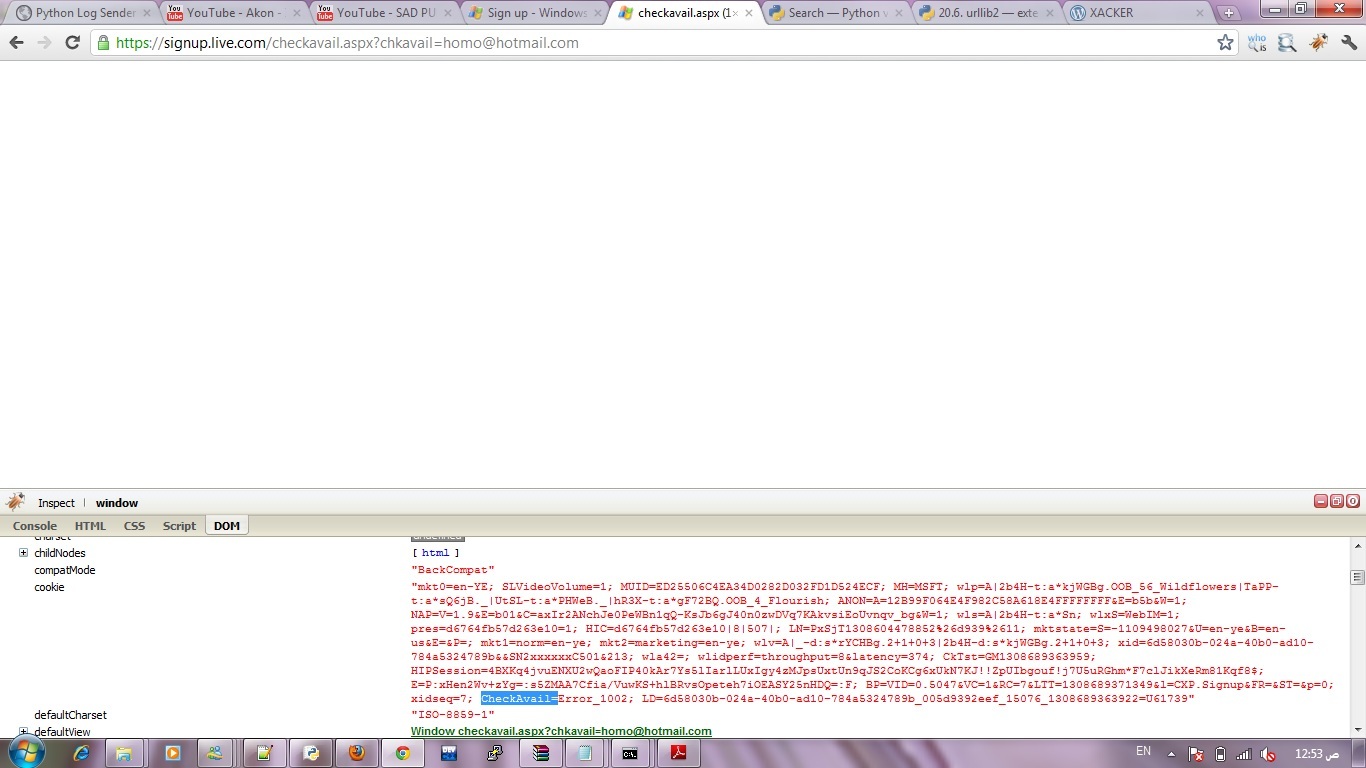Switch to the Console tab in Firebug
Viewport: 1366px width, 768px height.
(35, 526)
